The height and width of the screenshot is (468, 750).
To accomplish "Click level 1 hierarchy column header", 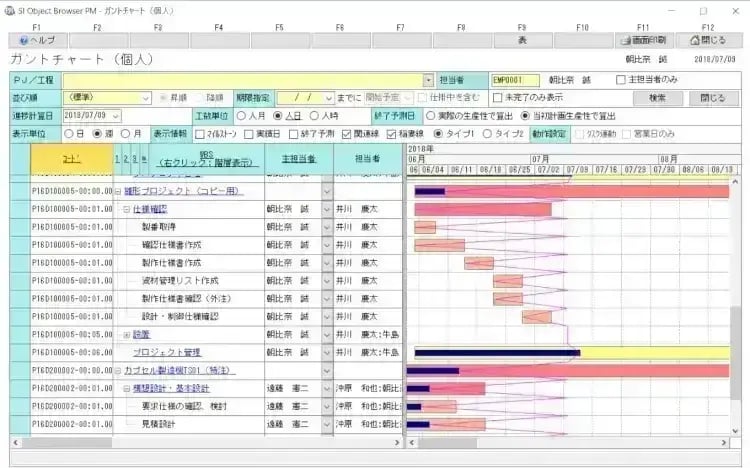I will pos(118,158).
